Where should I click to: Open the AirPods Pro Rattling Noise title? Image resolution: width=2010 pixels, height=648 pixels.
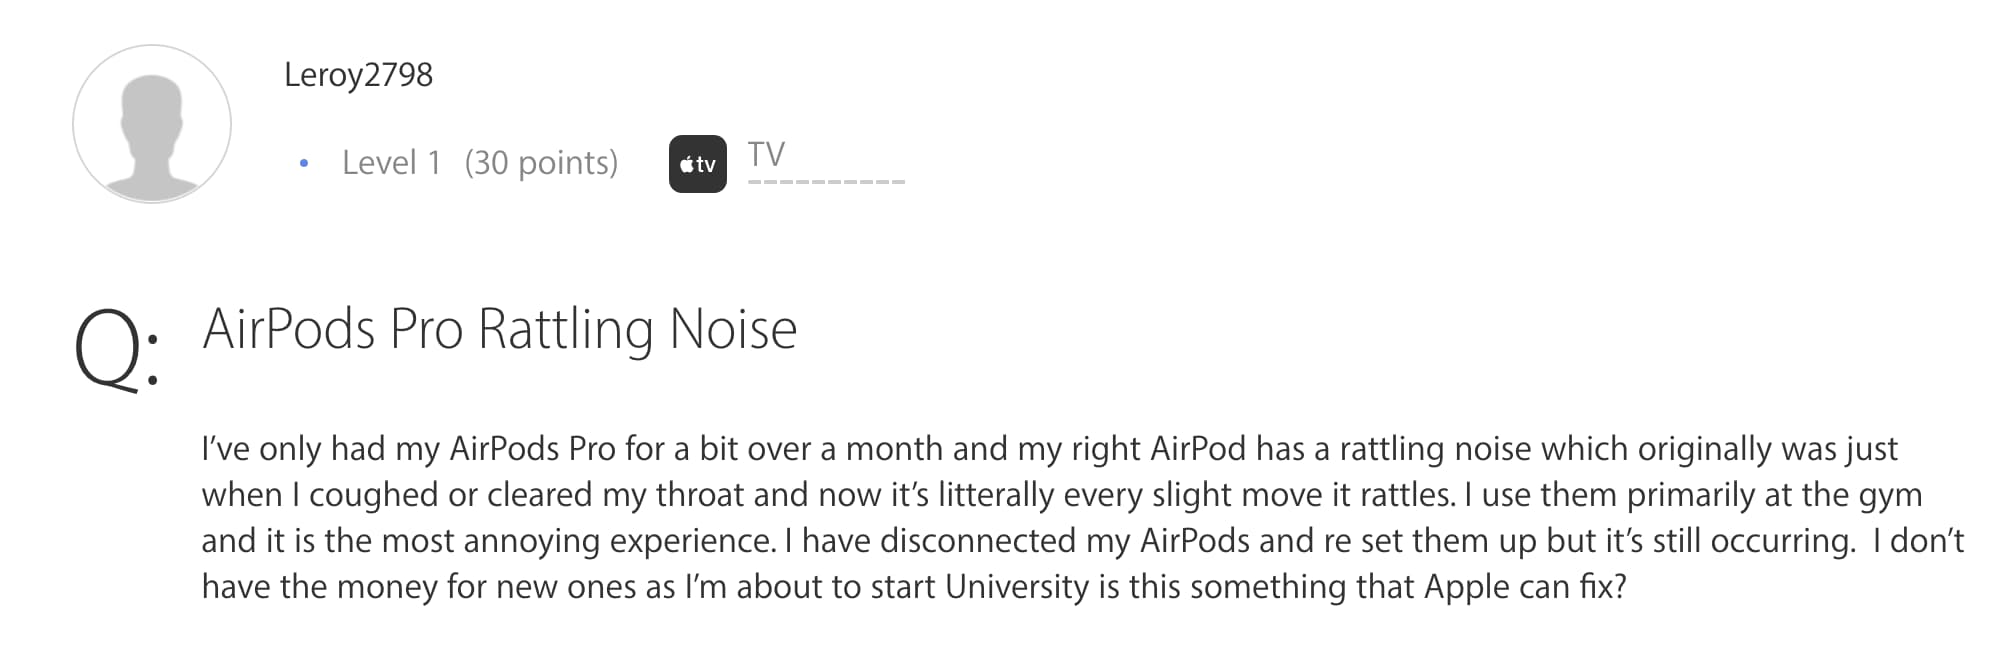(x=500, y=329)
